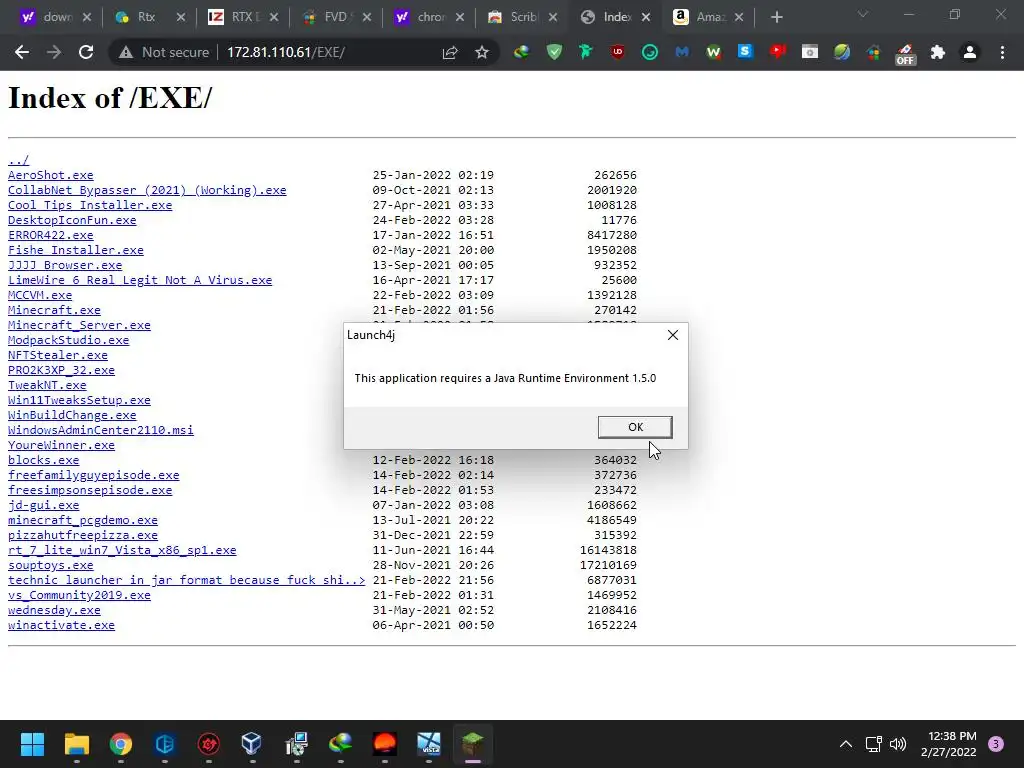The width and height of the screenshot is (1024, 768).
Task: Show hidden system tray icons
Action: click(x=846, y=744)
